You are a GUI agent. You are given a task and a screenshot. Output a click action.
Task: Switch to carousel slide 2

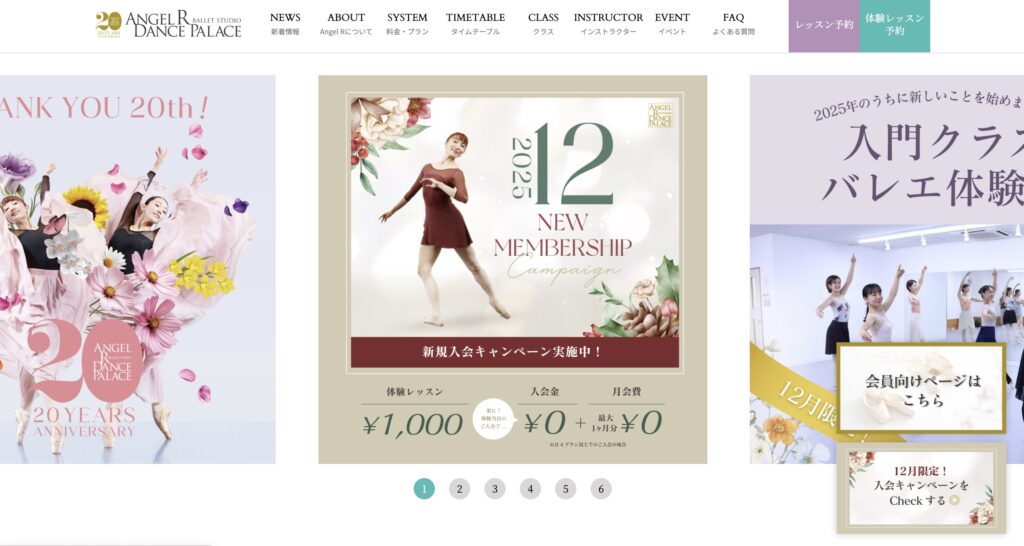[459, 489]
